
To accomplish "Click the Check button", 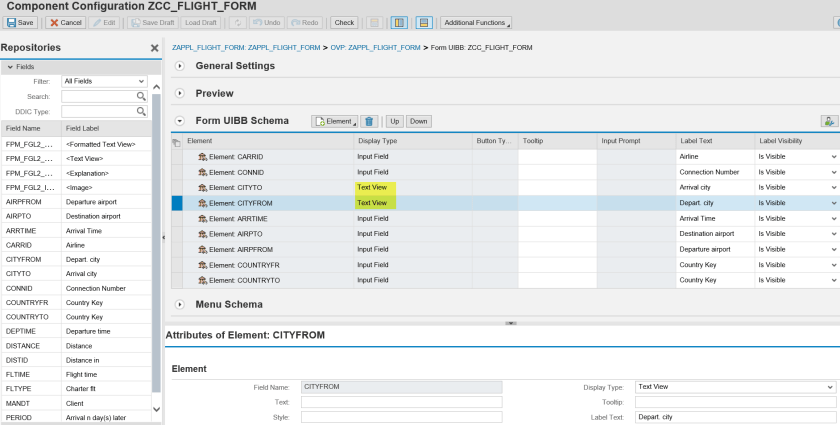I will (344, 22).
